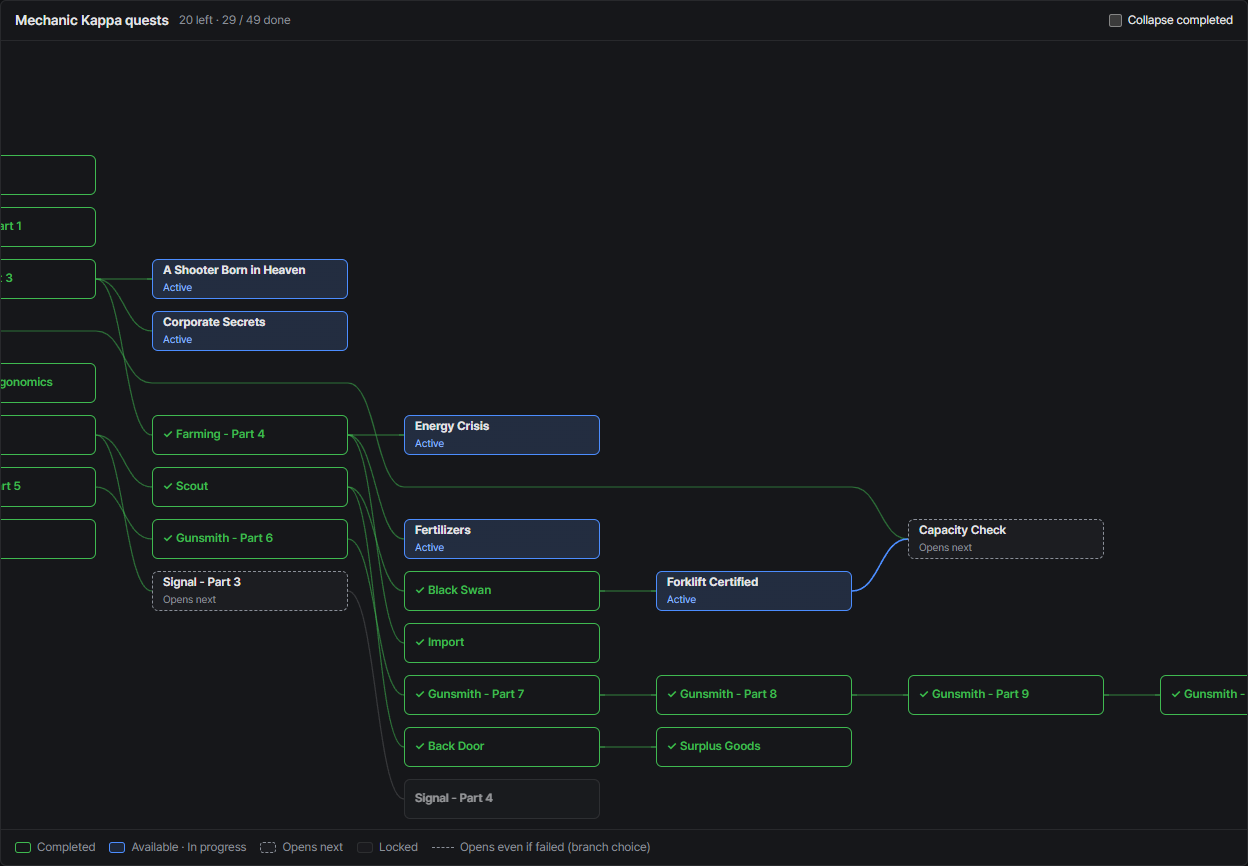Click the Active label under Fertilizers
1248x866 pixels.
pos(429,548)
